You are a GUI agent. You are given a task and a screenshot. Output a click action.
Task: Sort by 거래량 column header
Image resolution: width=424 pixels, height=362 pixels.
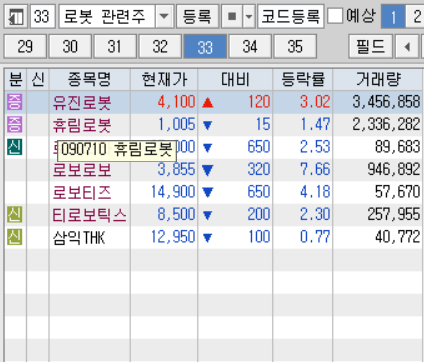point(378,79)
